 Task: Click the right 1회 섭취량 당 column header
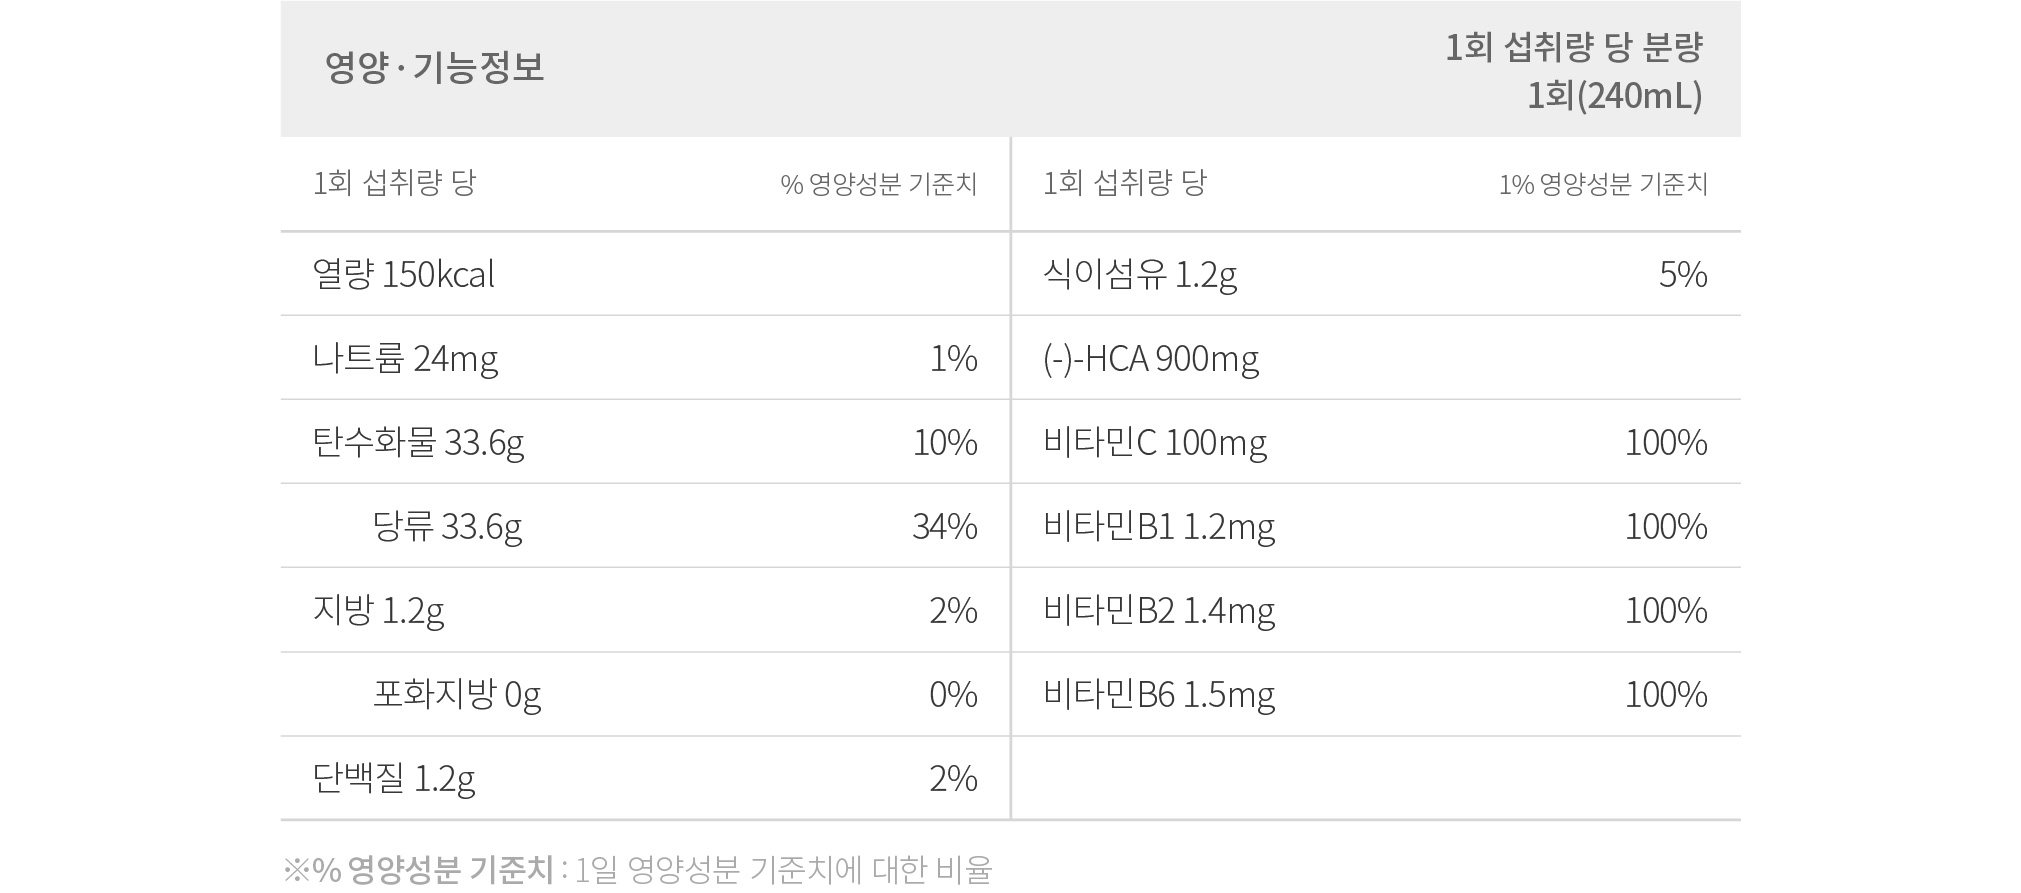tap(1125, 183)
